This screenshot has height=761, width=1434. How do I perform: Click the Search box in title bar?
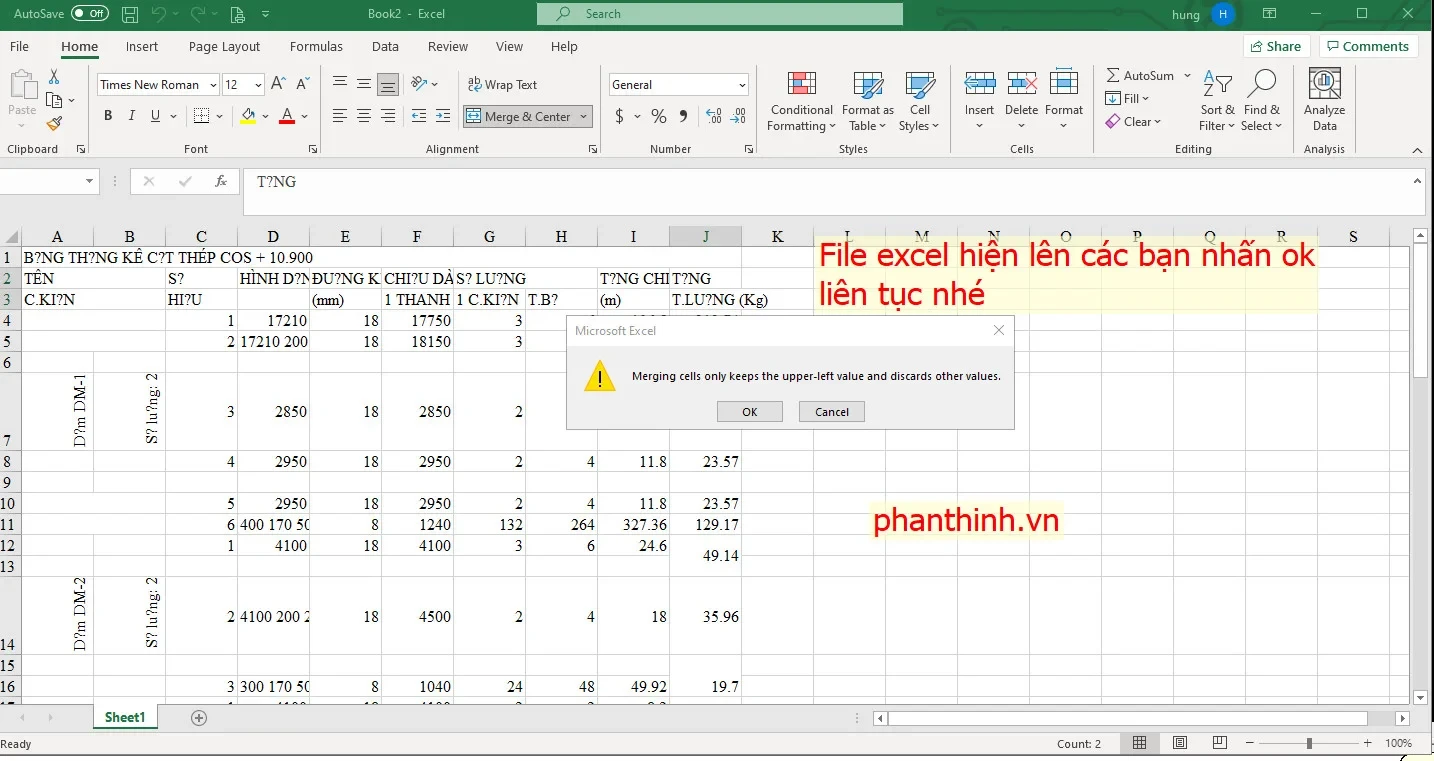click(720, 14)
